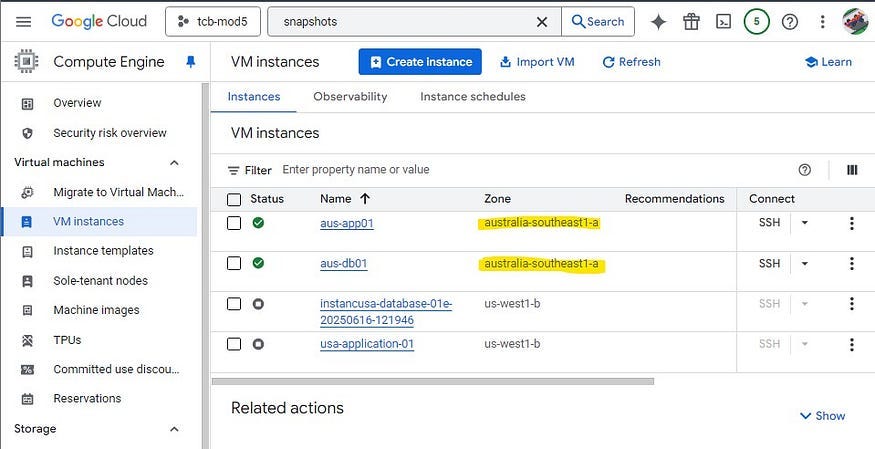
Task: Click the horizontal table scrollbar
Action: 433,382
